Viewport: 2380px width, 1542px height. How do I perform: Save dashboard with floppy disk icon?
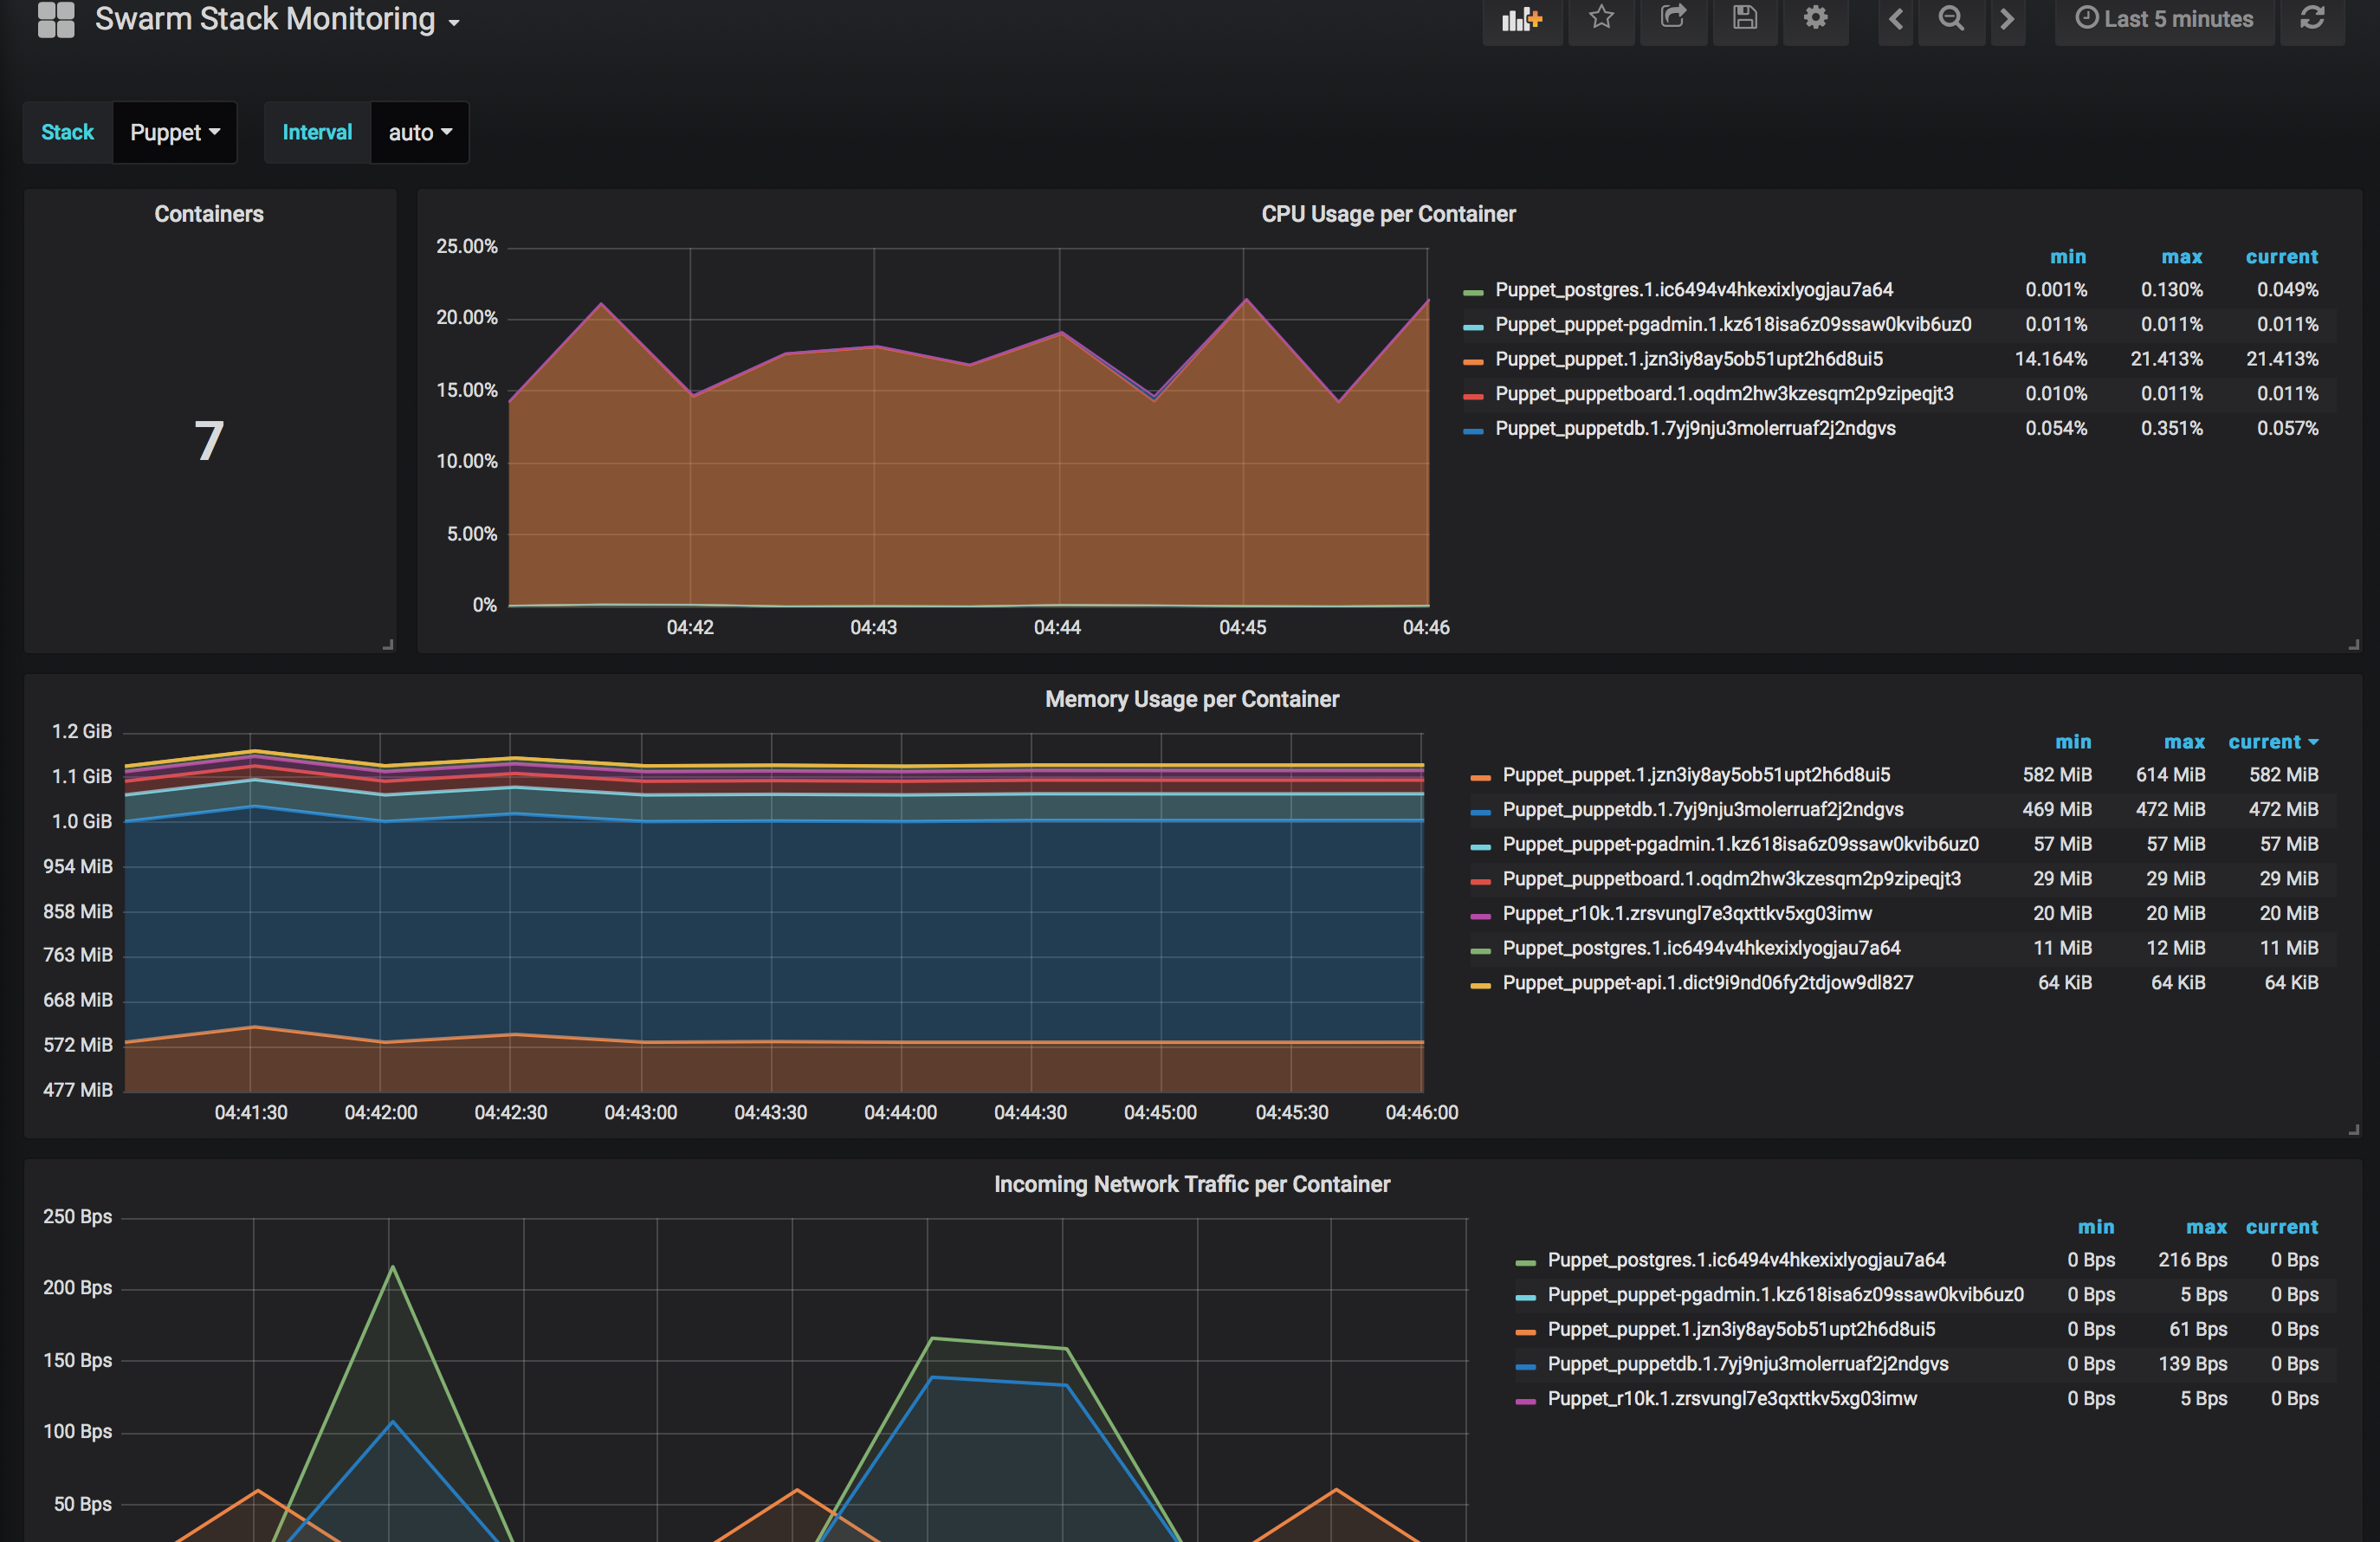[1744, 18]
